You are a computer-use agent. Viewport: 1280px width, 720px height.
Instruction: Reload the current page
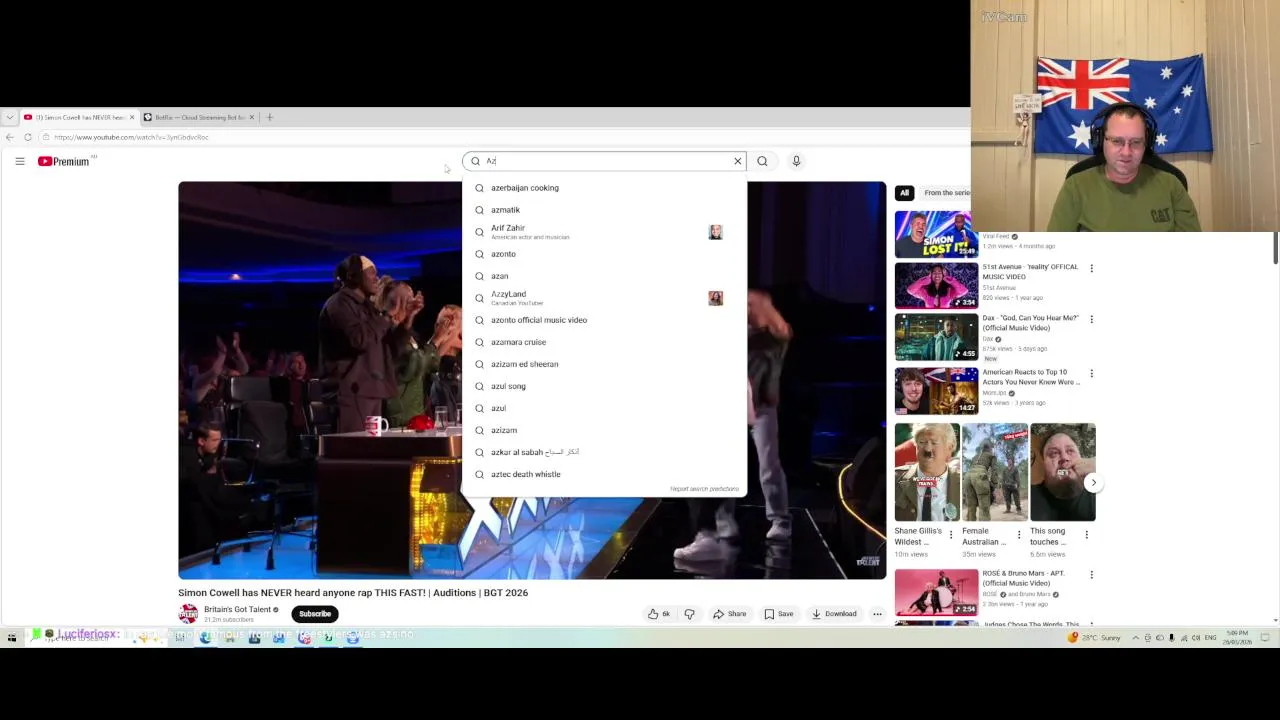28,137
